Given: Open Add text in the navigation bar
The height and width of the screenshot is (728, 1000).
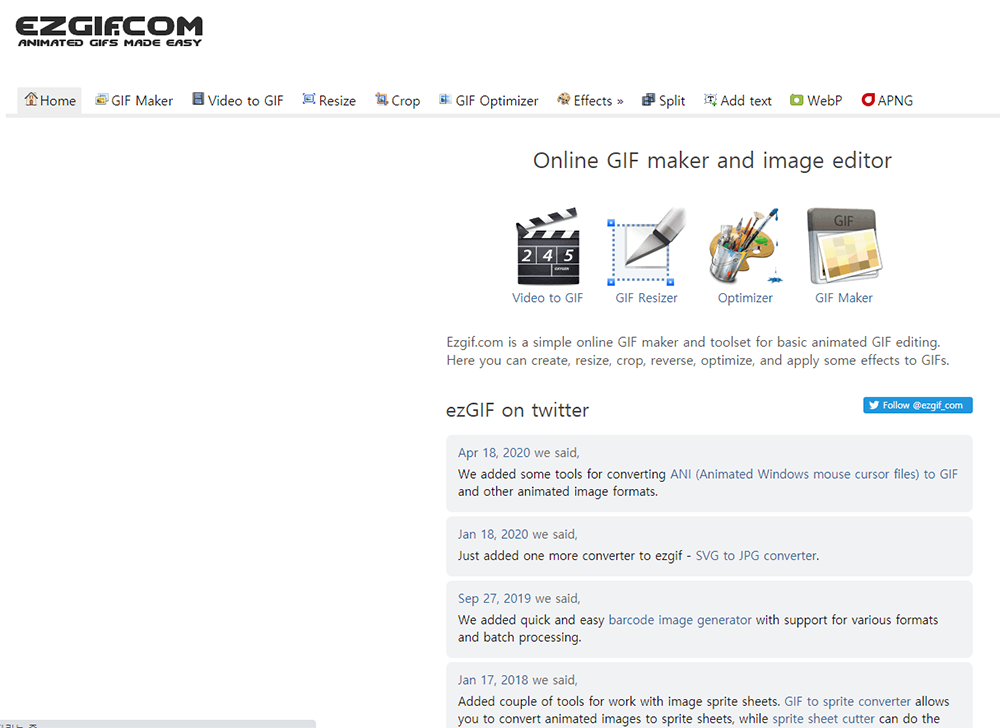Looking at the screenshot, I should pos(737,101).
